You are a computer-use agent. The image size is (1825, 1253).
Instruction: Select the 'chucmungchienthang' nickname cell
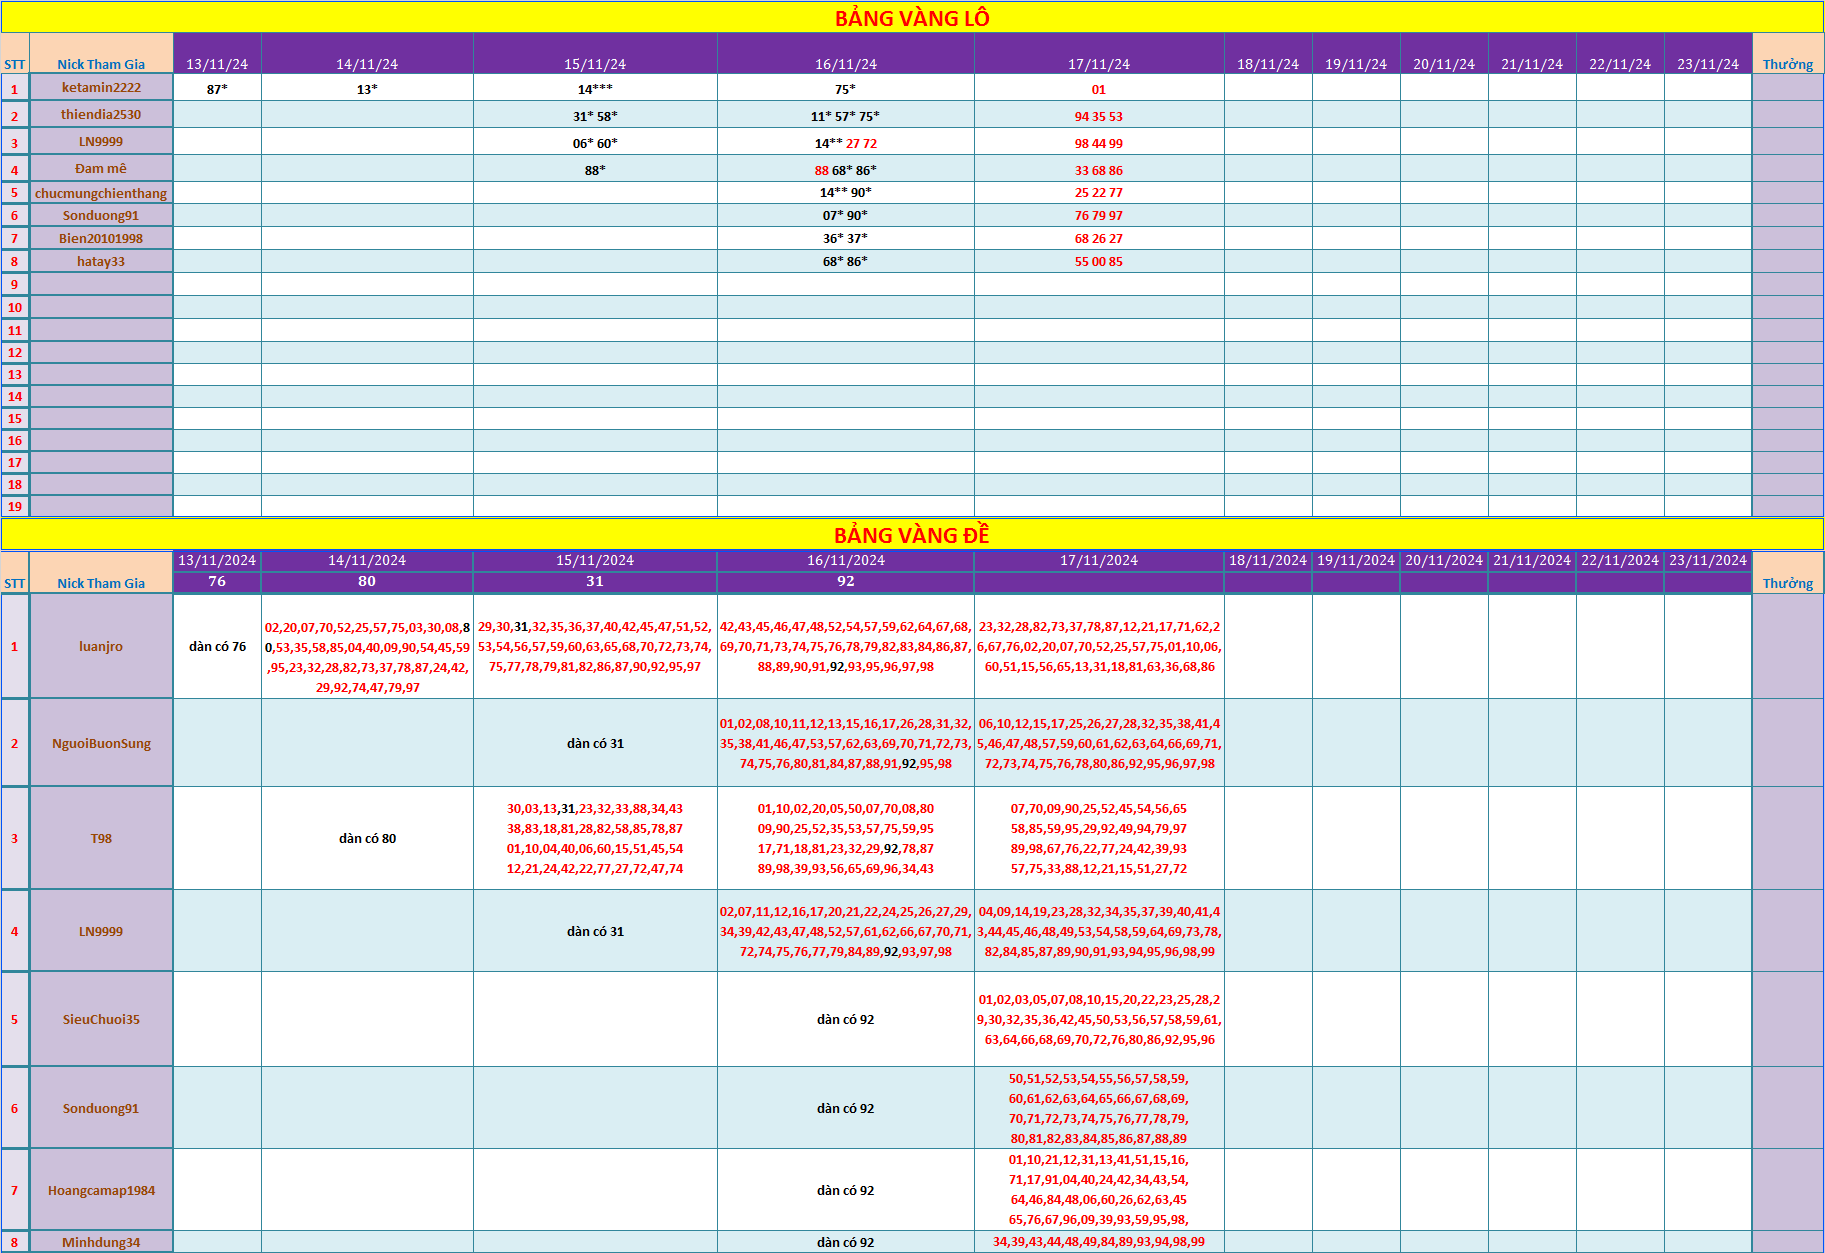(101, 193)
